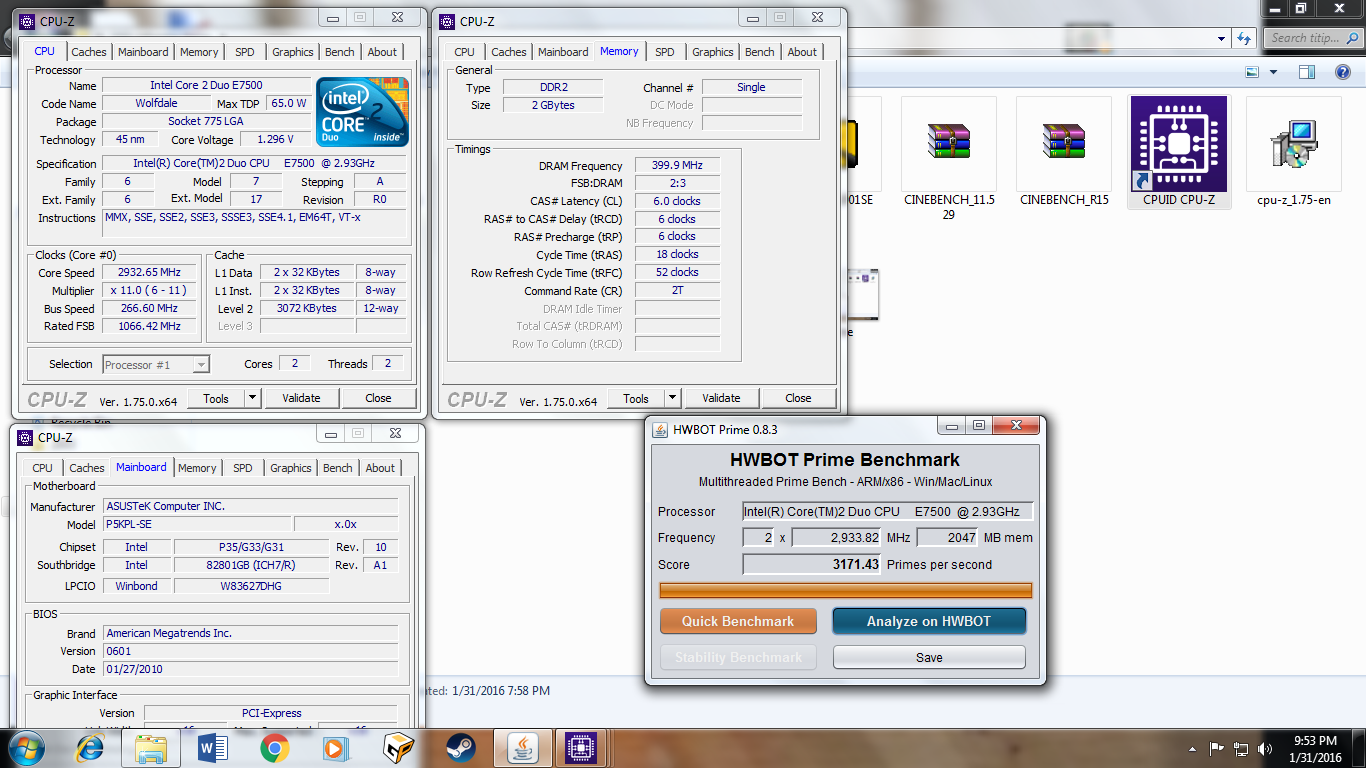Viewport: 1366px width, 768px height.
Task: Open Windows Explorer taskbar icon
Action: [x=151, y=748]
